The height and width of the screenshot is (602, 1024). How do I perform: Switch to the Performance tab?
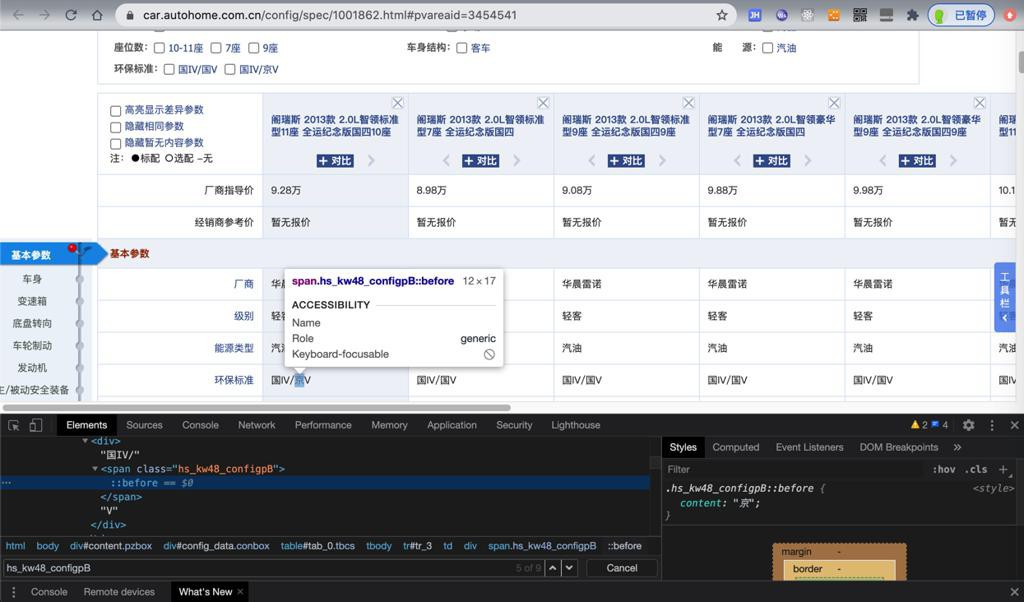point(323,425)
